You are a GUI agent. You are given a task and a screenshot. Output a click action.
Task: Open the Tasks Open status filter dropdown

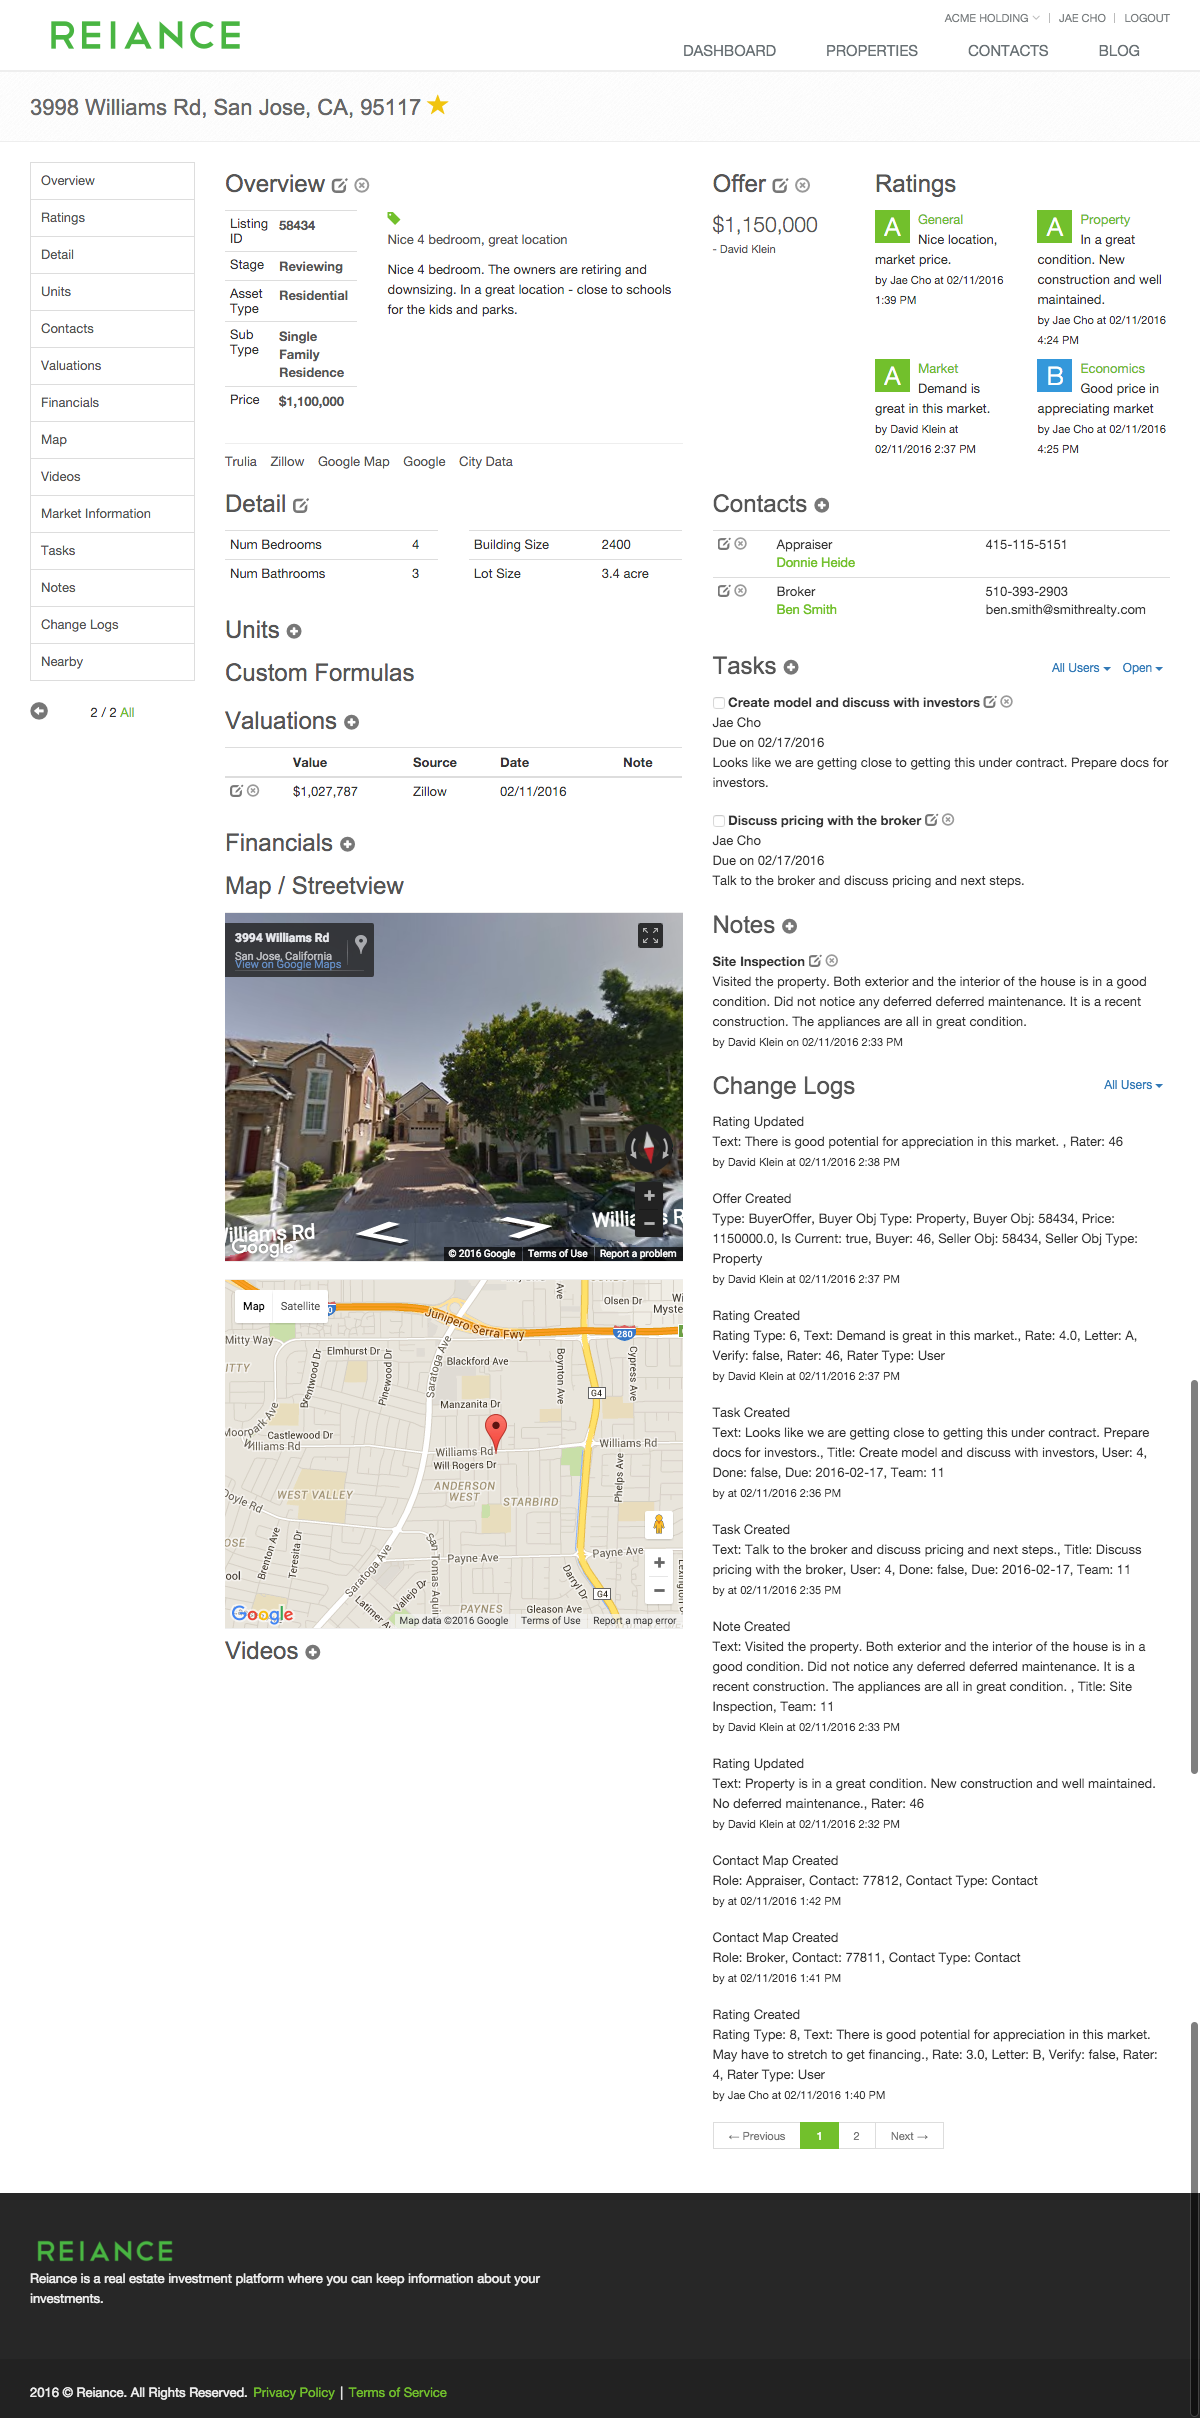tap(1142, 668)
